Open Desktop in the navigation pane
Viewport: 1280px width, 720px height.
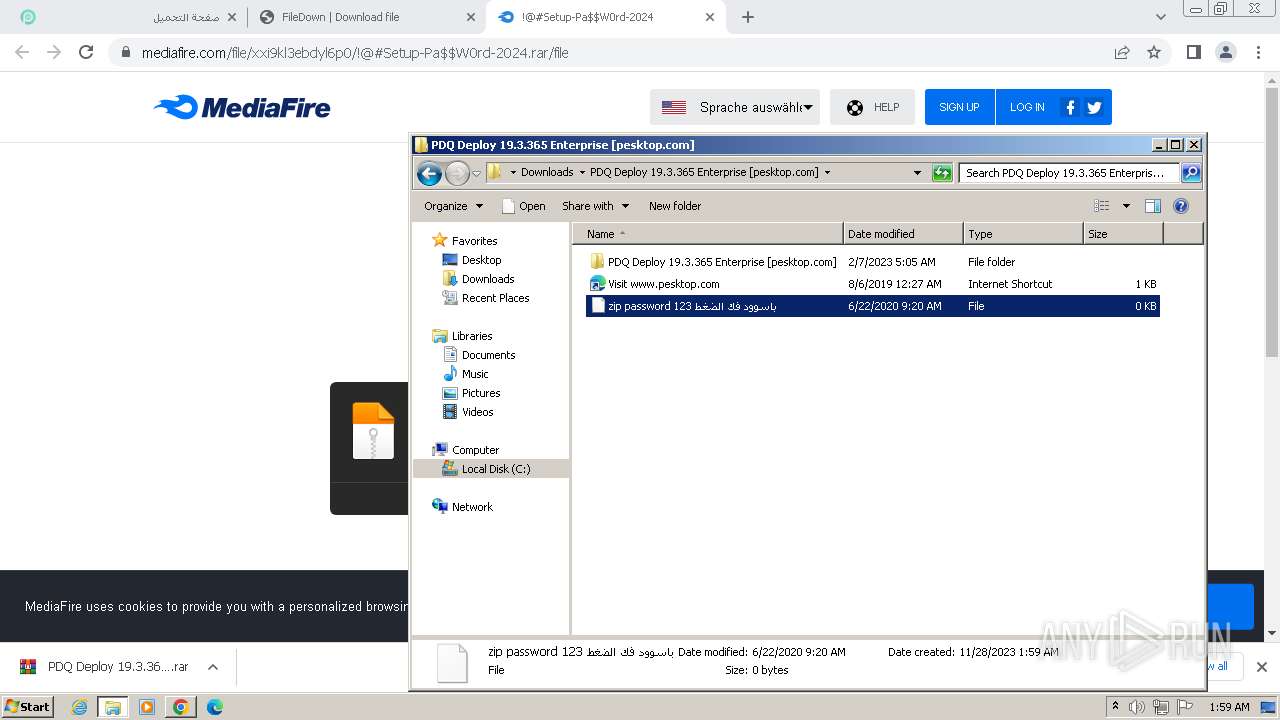pyautogui.click(x=481, y=260)
